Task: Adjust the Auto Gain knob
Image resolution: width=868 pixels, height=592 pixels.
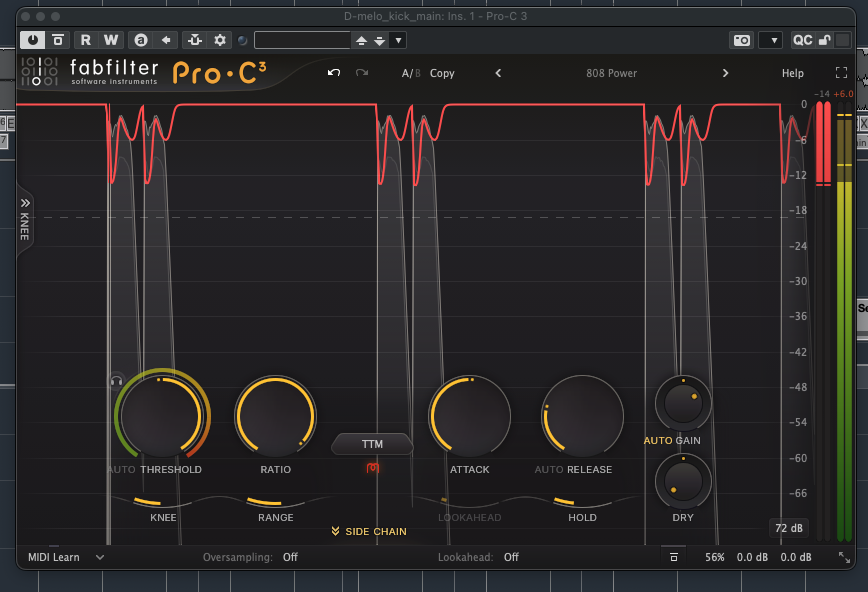Action: 683,403
